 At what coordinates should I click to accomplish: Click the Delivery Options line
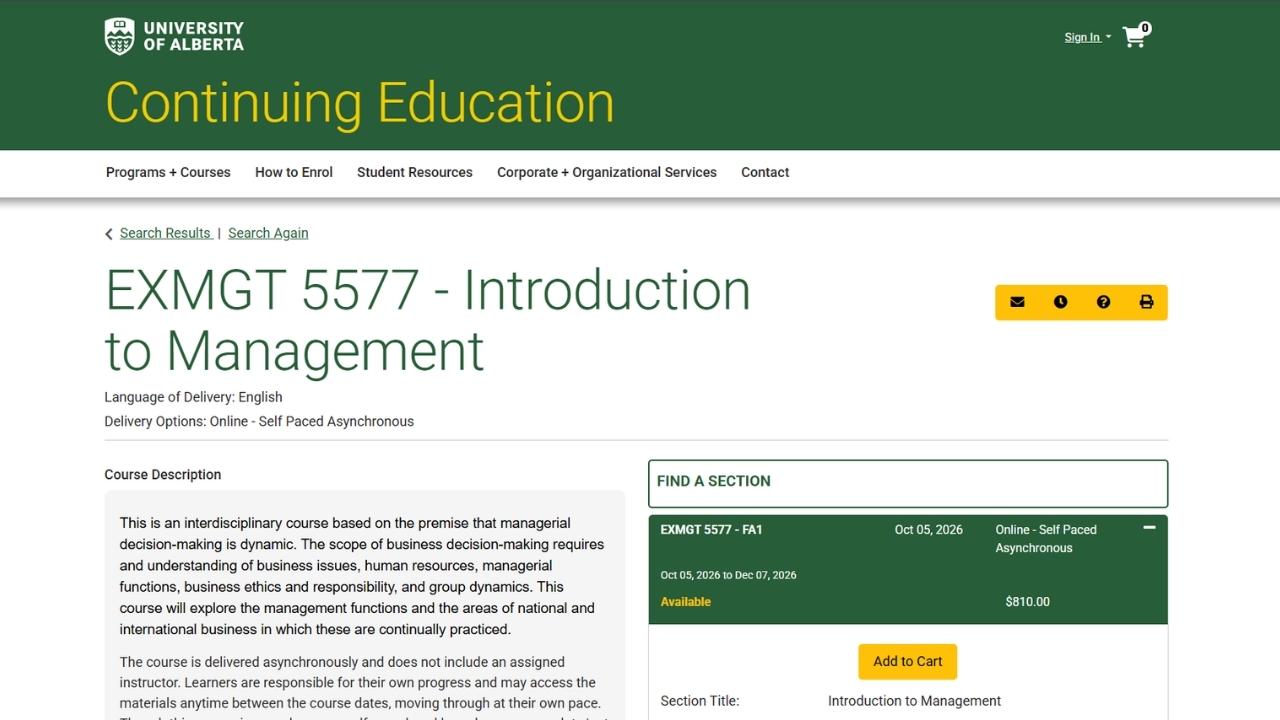(259, 421)
